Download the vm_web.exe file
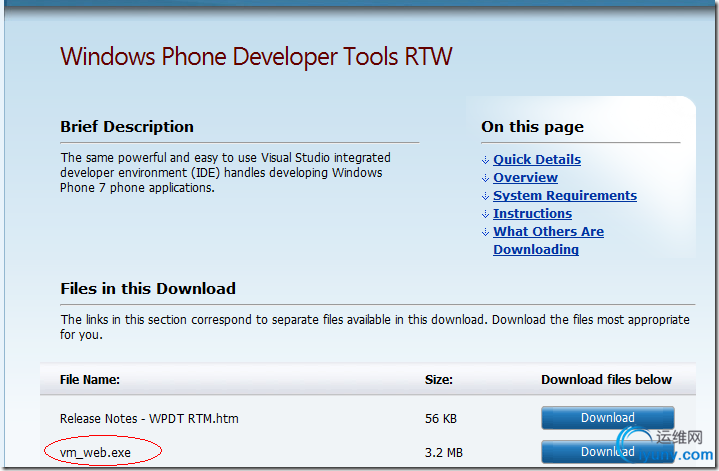 (x=608, y=452)
